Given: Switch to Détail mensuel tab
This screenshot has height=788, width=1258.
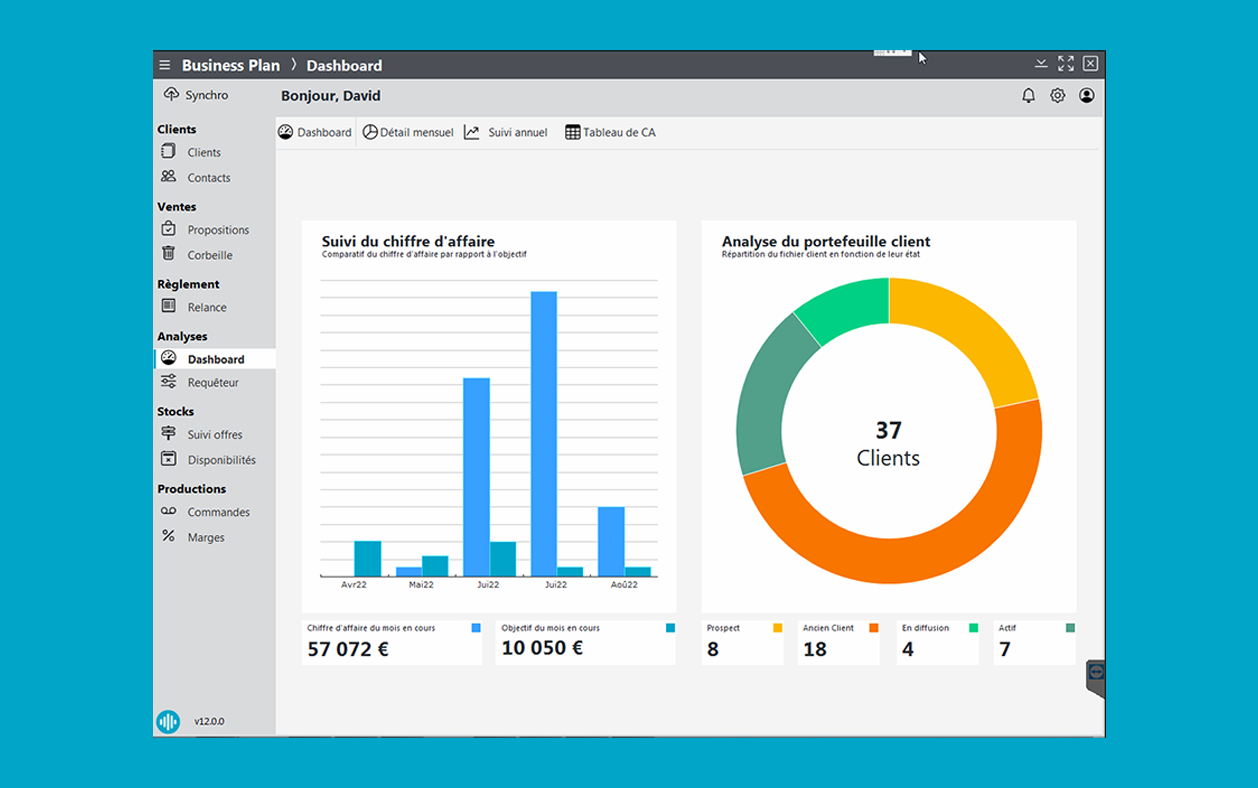Looking at the screenshot, I should pos(408,132).
